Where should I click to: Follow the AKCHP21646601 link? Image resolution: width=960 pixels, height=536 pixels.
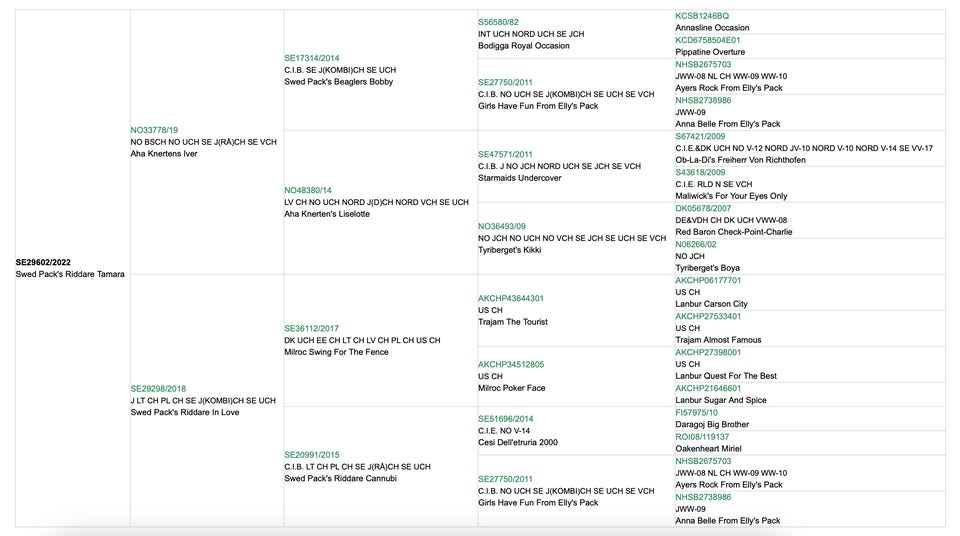(x=708, y=388)
